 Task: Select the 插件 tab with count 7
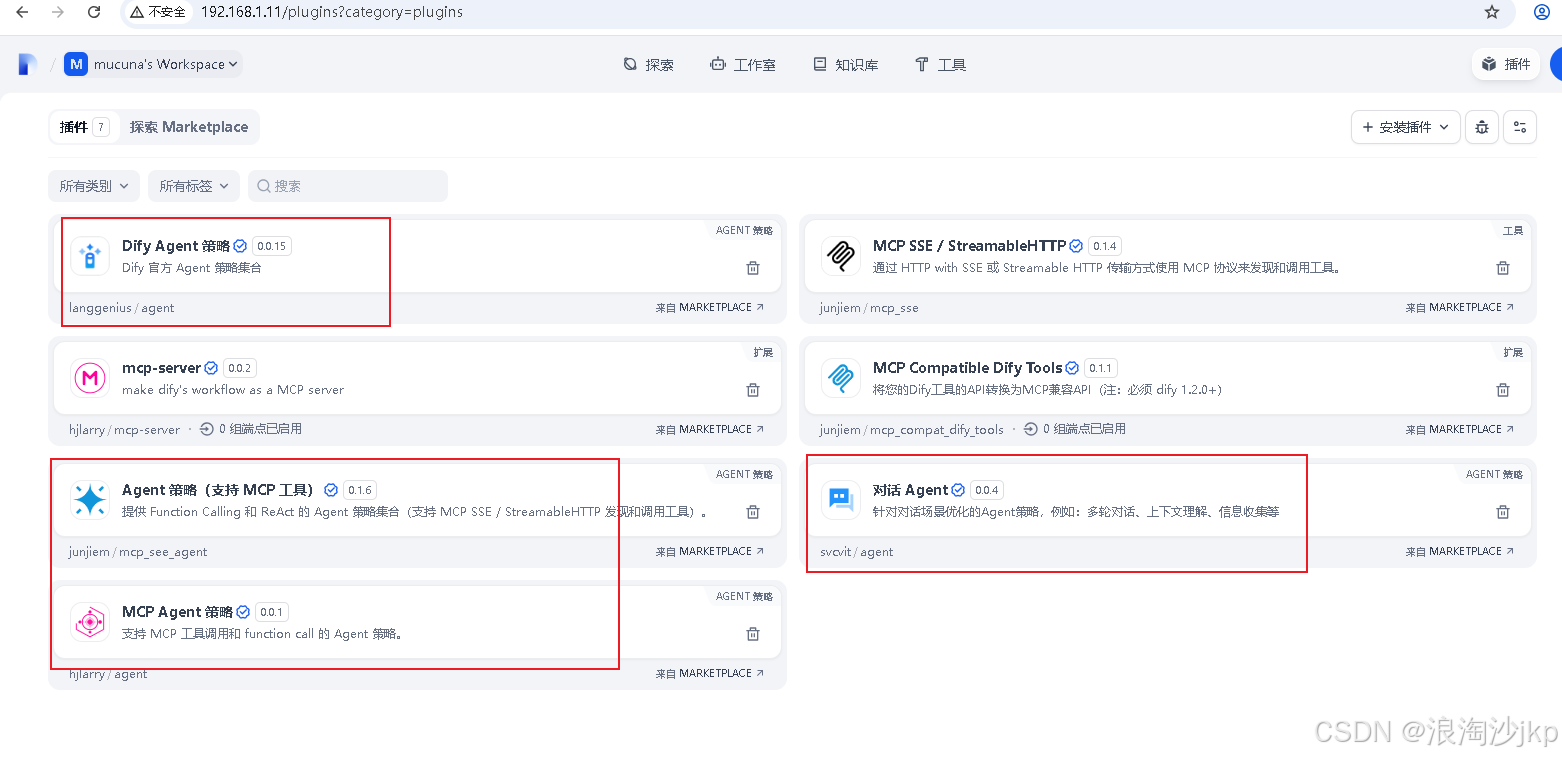84,127
